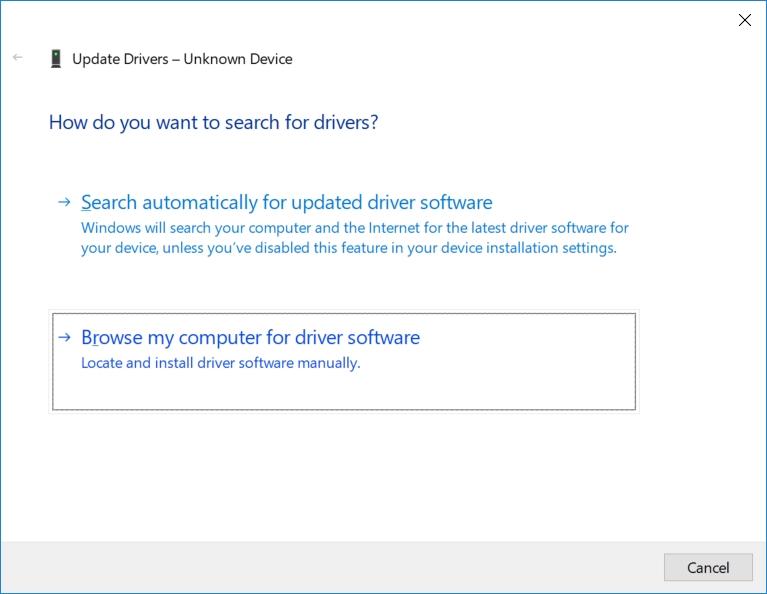Click the heading How do you want to search for drivers?
Image resolution: width=767 pixels, height=594 pixels.
tap(214, 122)
